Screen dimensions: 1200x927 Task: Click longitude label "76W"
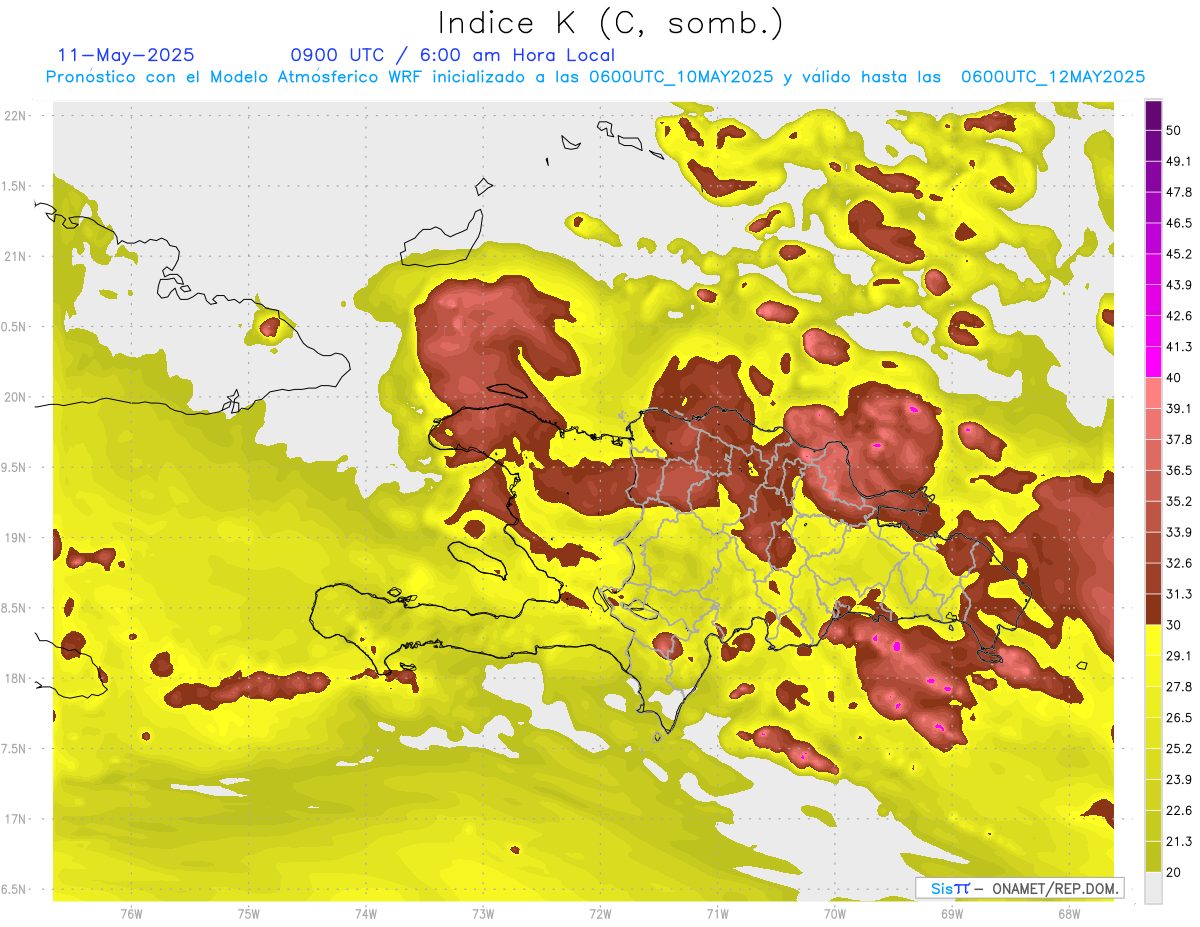(x=131, y=913)
